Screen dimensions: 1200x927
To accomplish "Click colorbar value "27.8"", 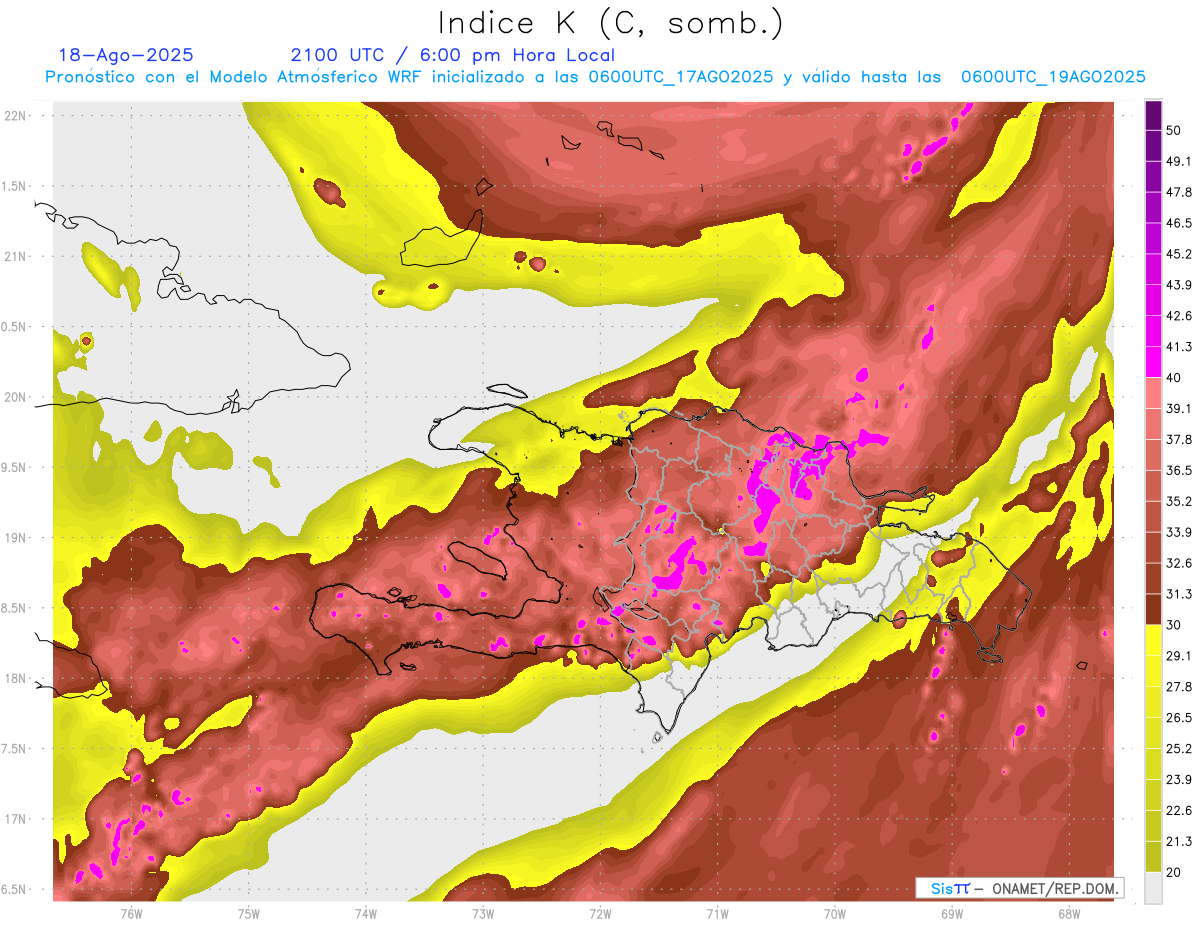I will [x=1179, y=686].
